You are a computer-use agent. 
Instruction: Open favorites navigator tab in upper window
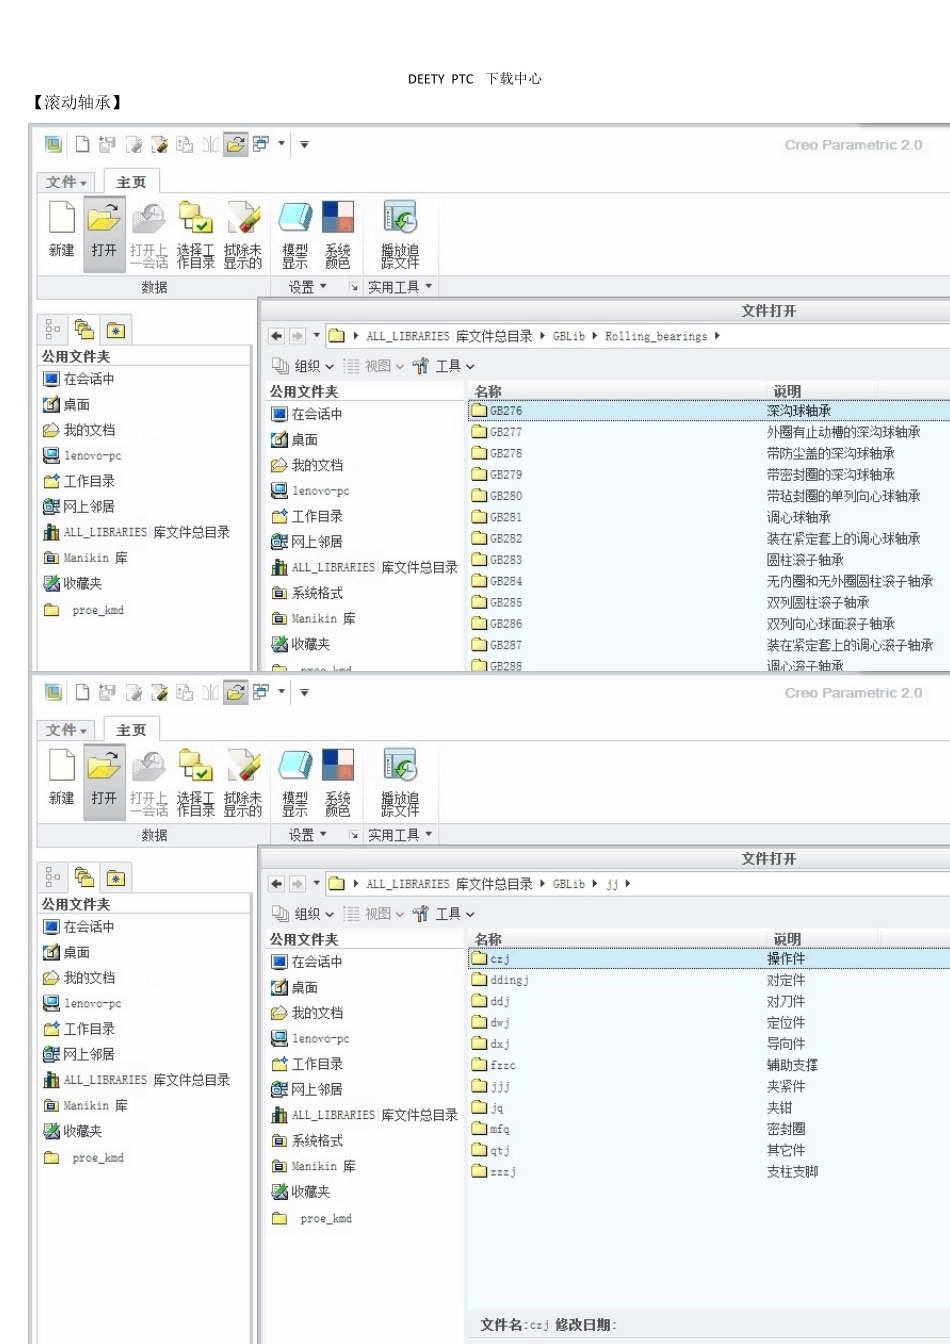[116, 330]
